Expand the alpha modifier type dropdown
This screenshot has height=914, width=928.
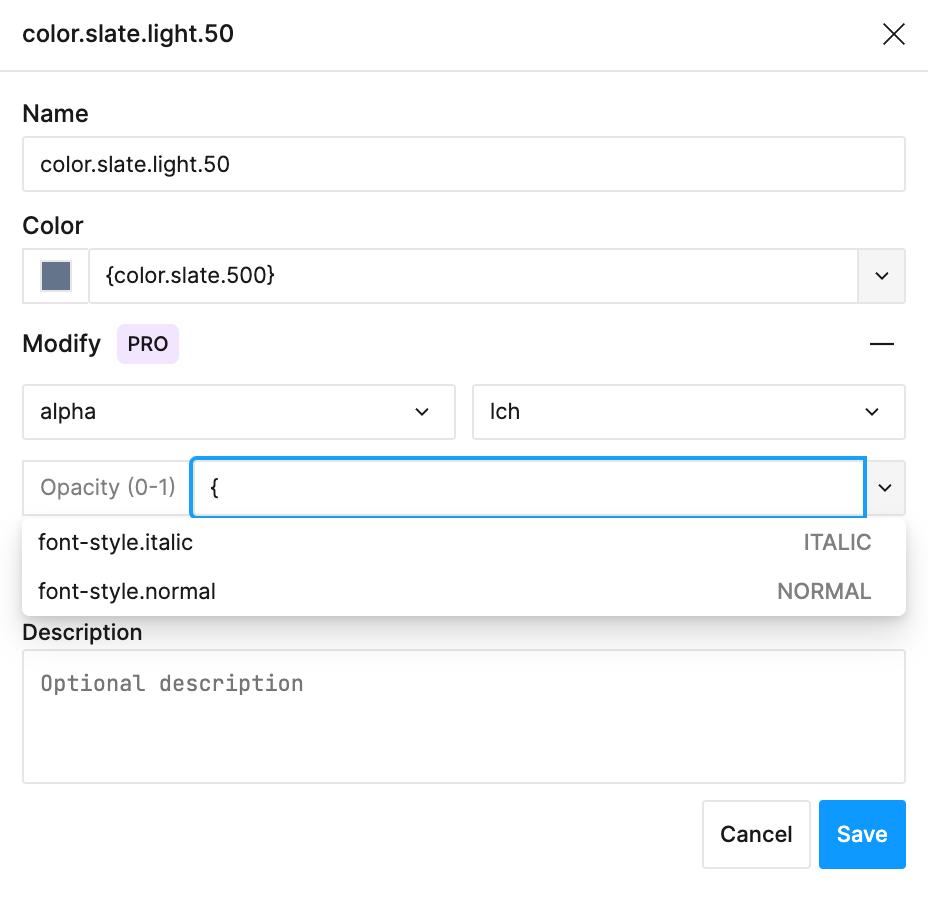click(238, 411)
